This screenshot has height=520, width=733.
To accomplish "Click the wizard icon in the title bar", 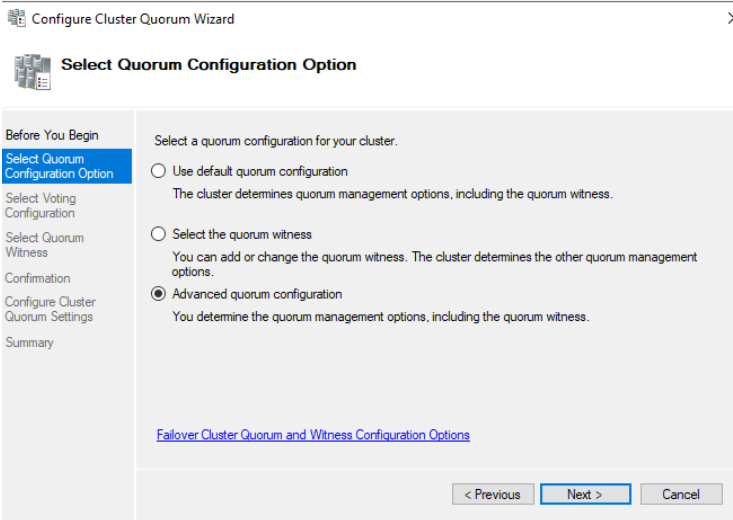I will click(16, 18).
